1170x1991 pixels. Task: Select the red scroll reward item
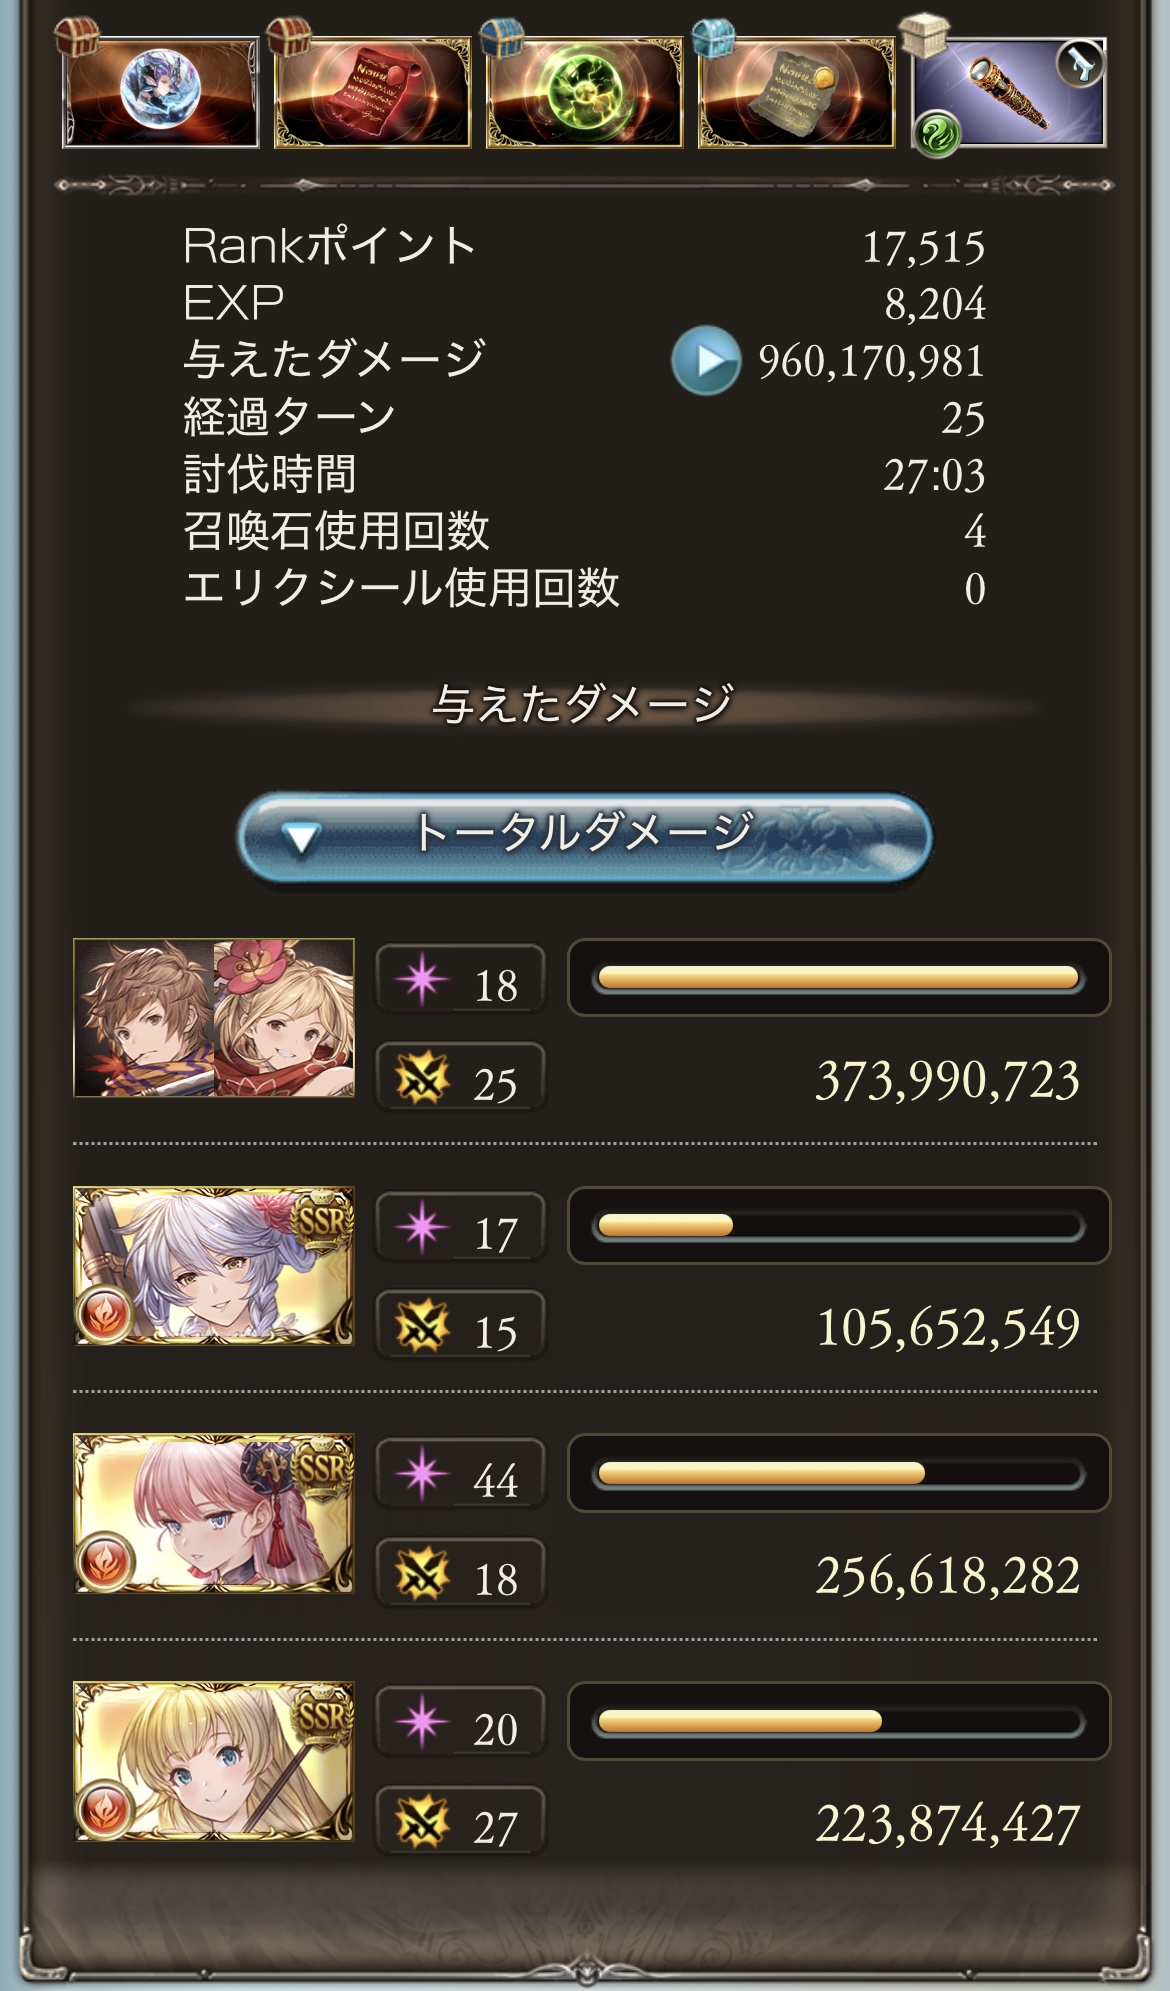(373, 92)
